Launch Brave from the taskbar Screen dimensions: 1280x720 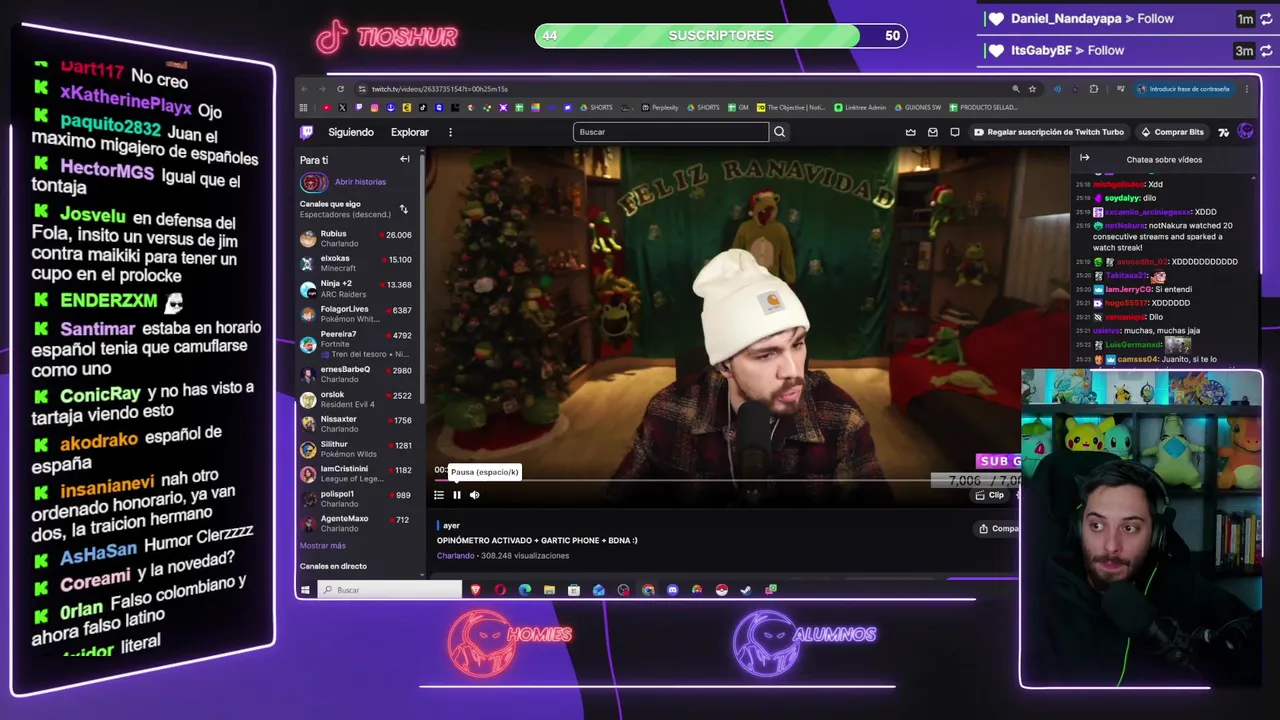click(476, 590)
